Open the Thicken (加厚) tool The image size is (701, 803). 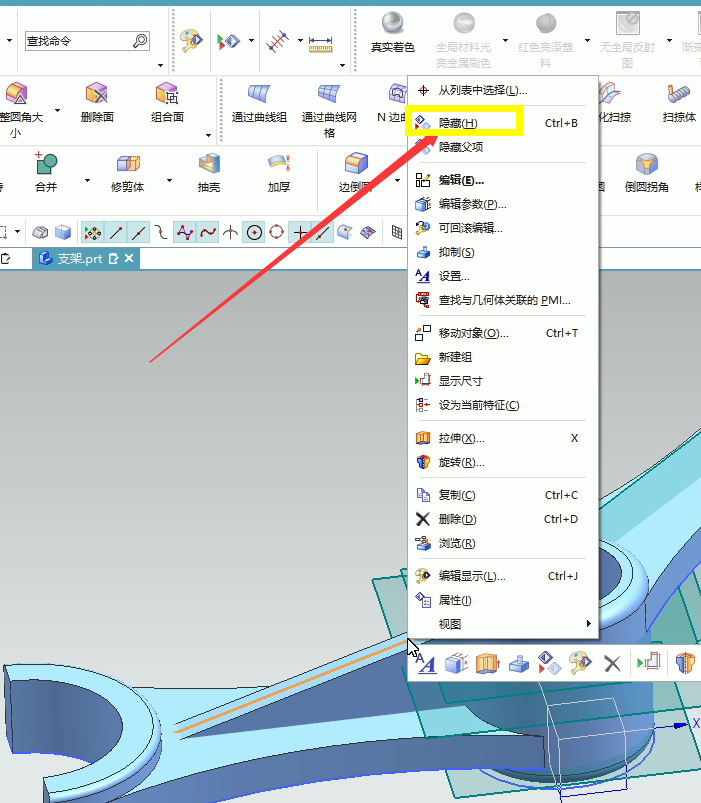278,163
